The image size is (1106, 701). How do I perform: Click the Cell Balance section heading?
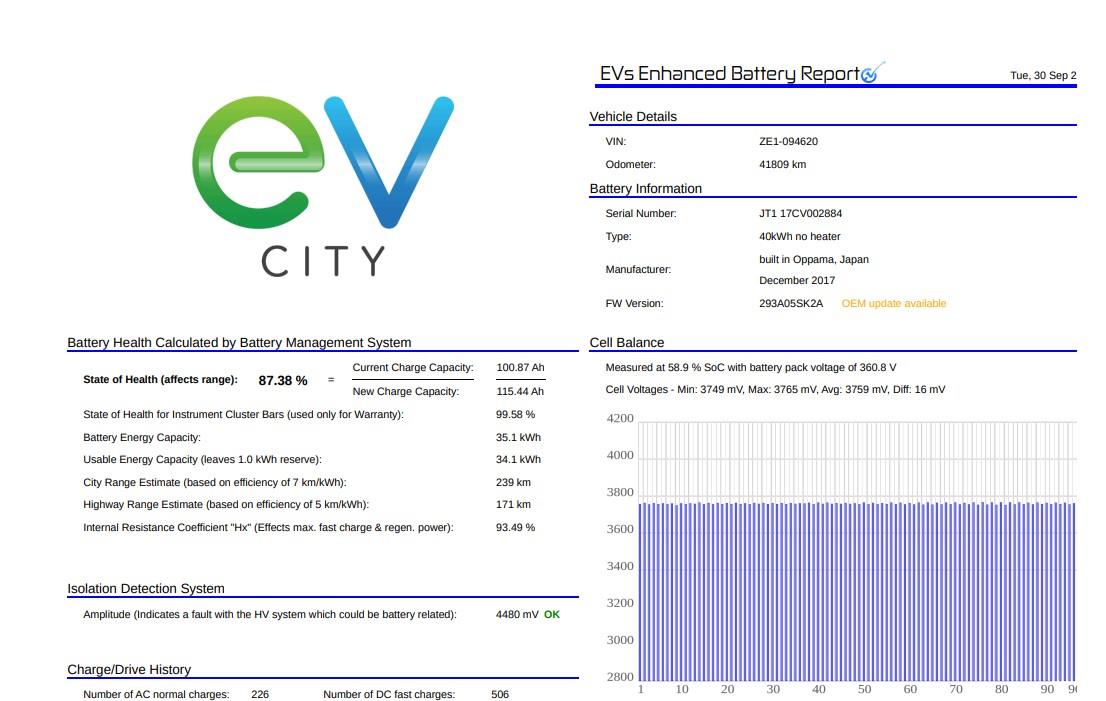click(627, 343)
